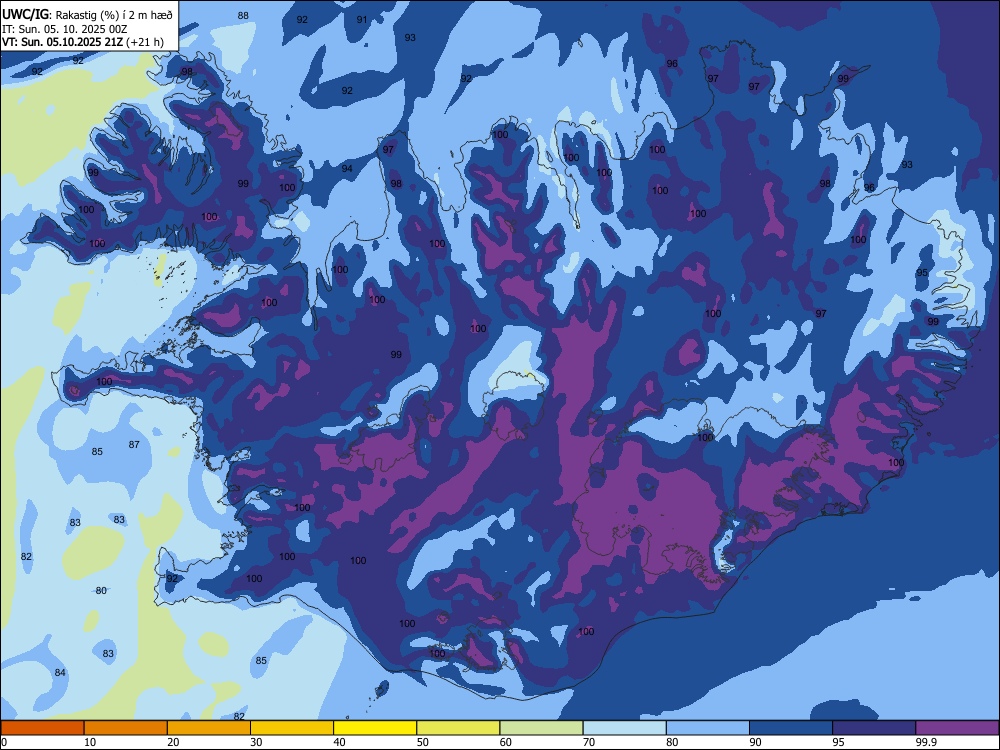Click the legend scale label '20'

point(173,742)
